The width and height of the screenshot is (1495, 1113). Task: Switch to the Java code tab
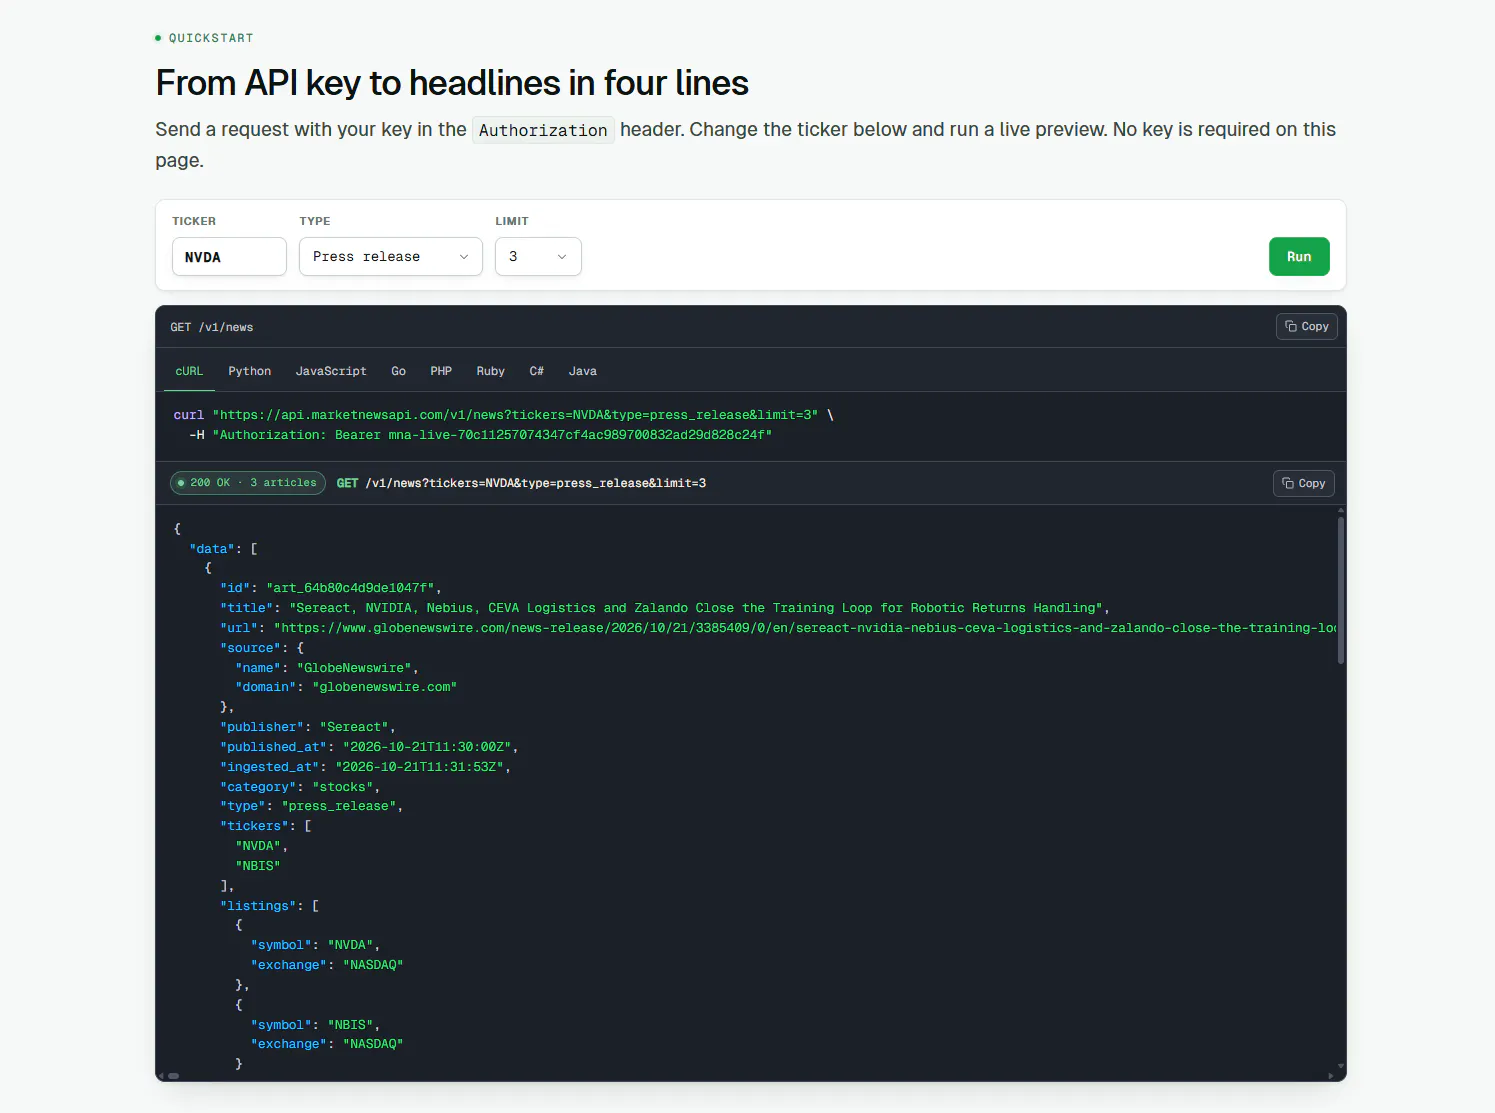coord(583,371)
